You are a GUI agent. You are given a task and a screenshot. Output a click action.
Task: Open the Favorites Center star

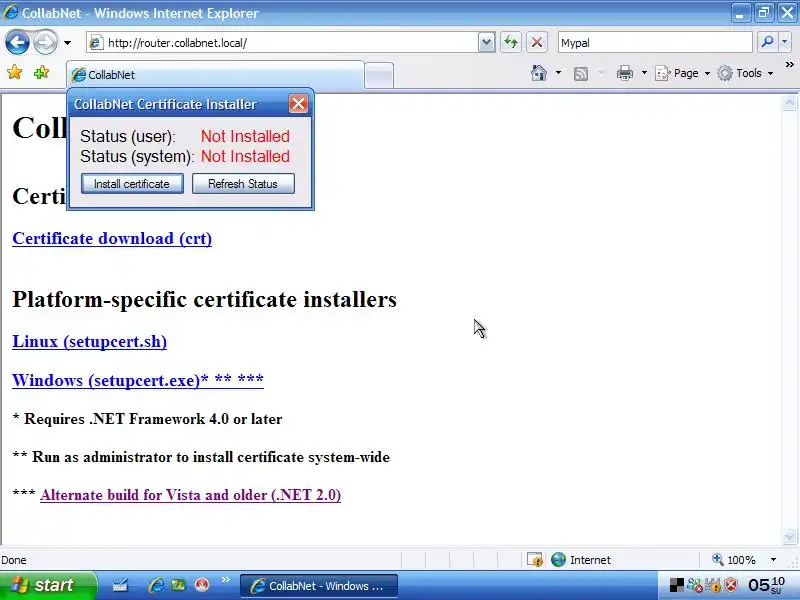(x=15, y=72)
